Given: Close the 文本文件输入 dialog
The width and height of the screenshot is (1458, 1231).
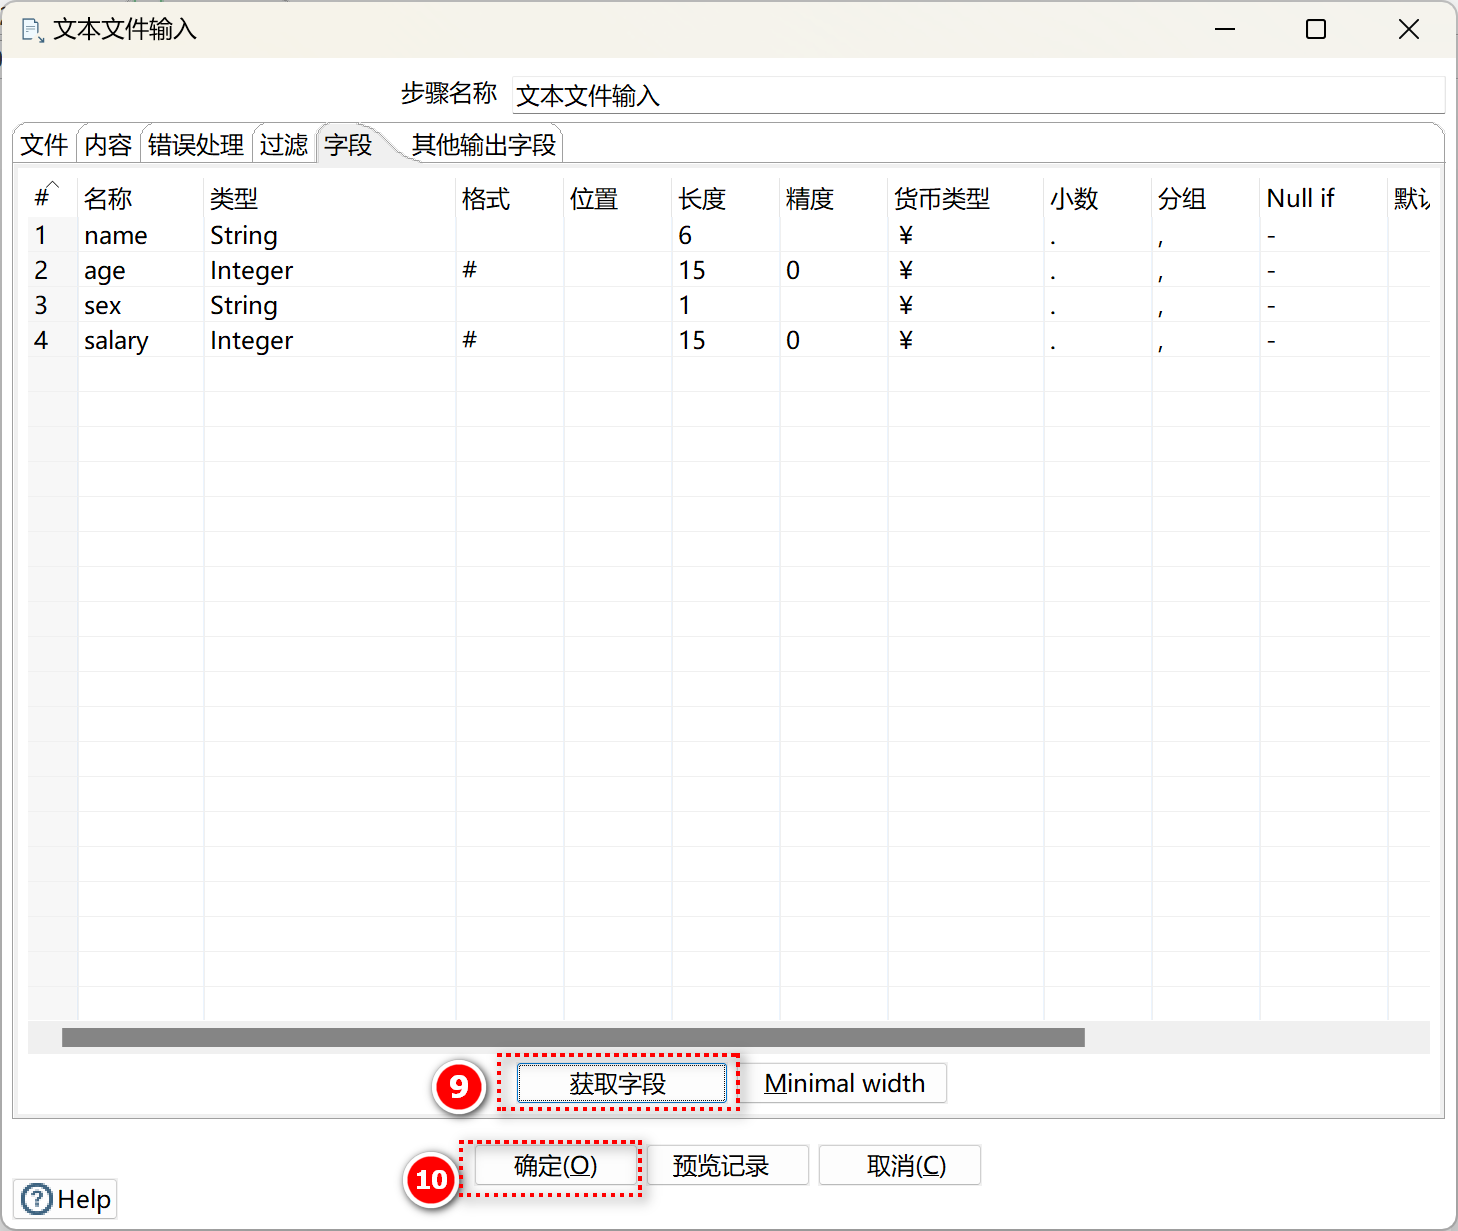Looking at the screenshot, I should click(x=1409, y=29).
